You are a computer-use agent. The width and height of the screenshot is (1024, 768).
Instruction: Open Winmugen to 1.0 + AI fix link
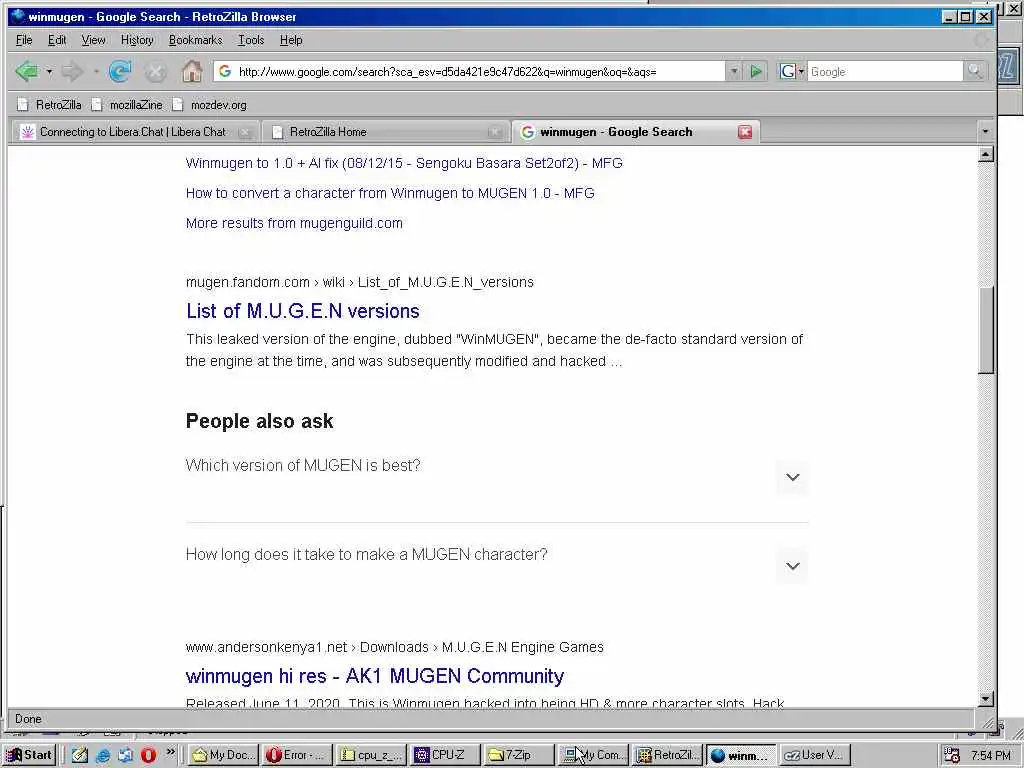pyautogui.click(x=404, y=163)
